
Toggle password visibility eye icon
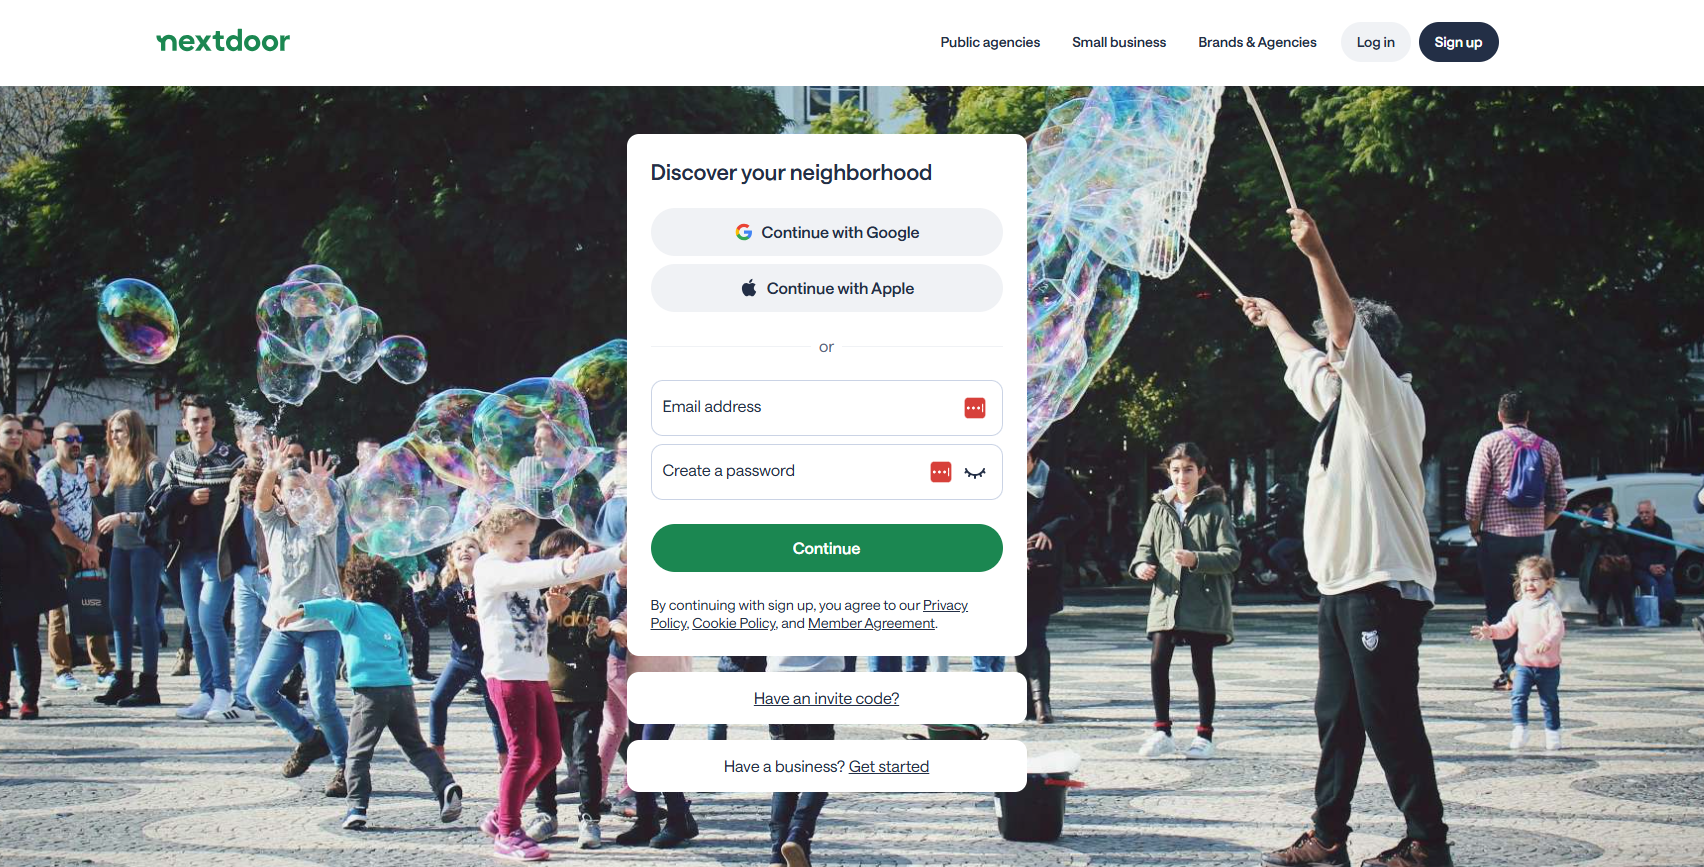click(x=975, y=472)
